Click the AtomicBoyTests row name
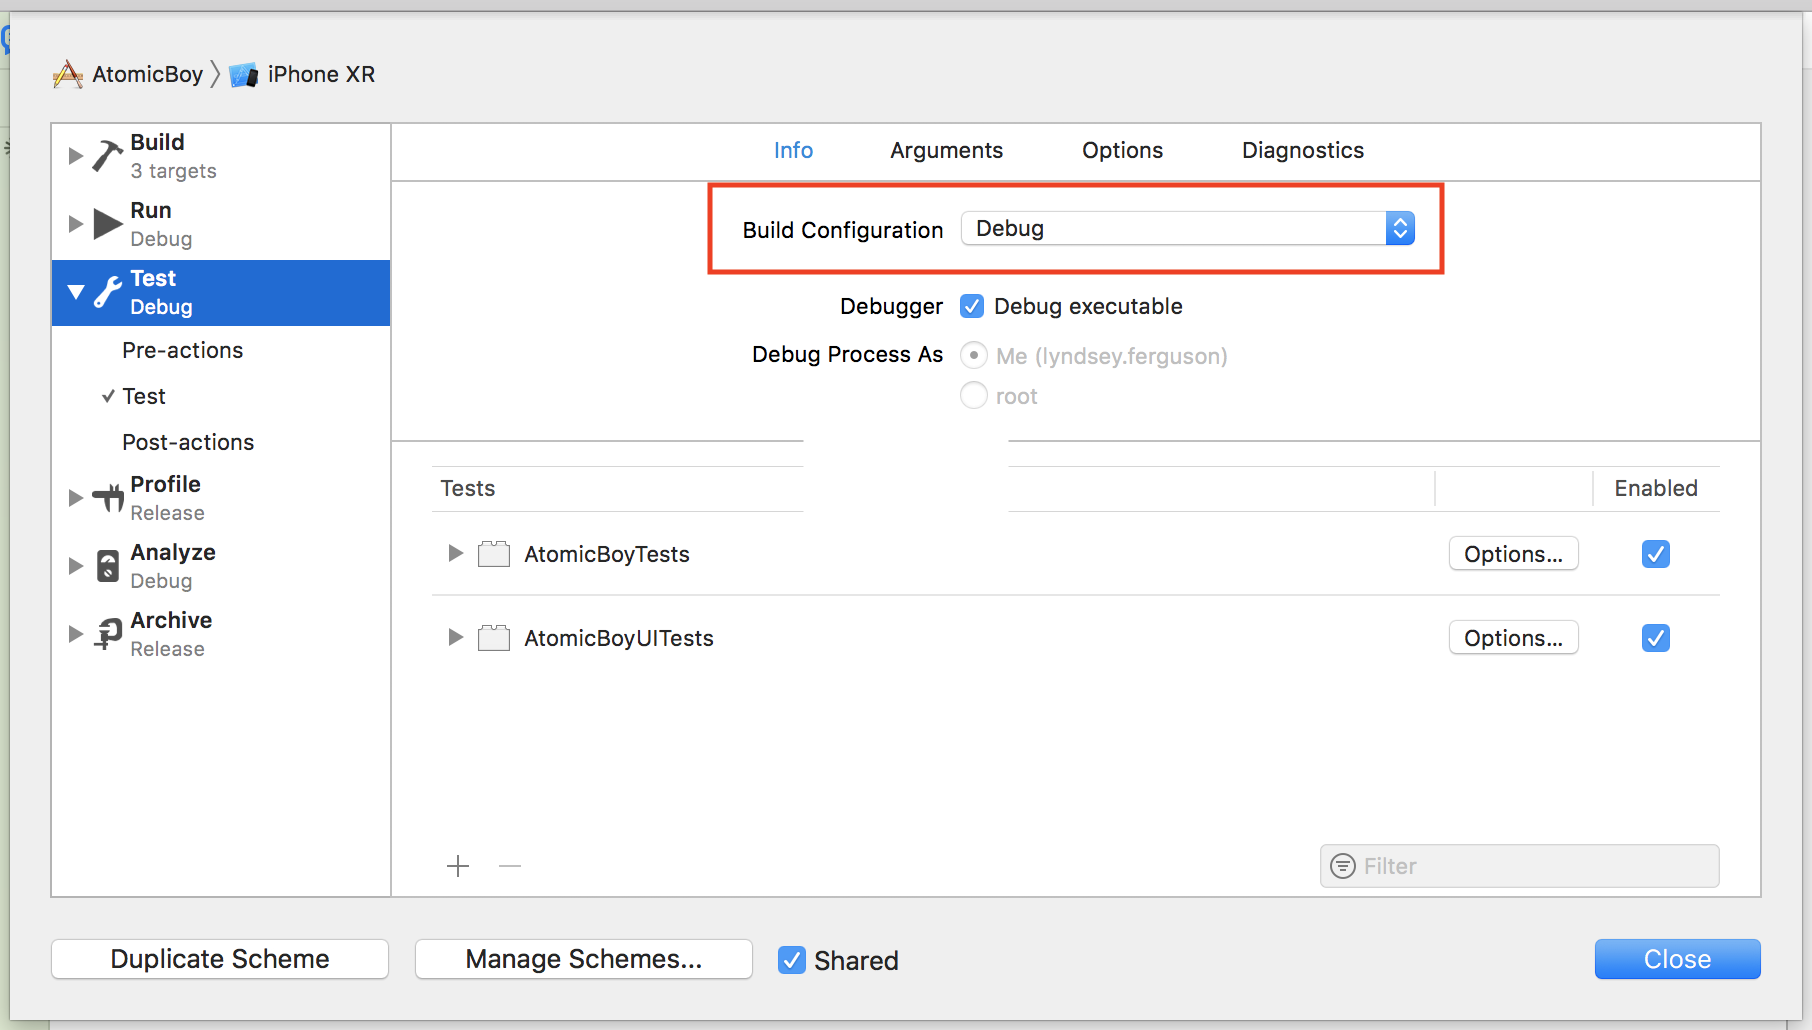The width and height of the screenshot is (1812, 1030). pyautogui.click(x=607, y=554)
